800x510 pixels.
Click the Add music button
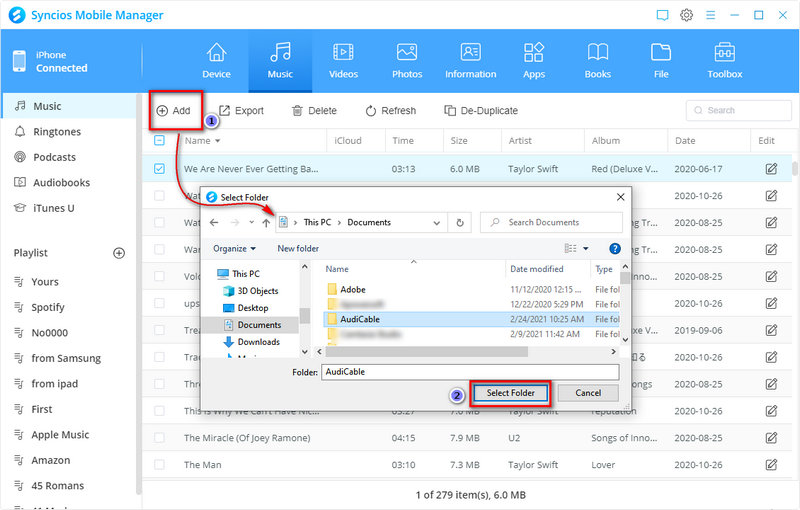(173, 111)
